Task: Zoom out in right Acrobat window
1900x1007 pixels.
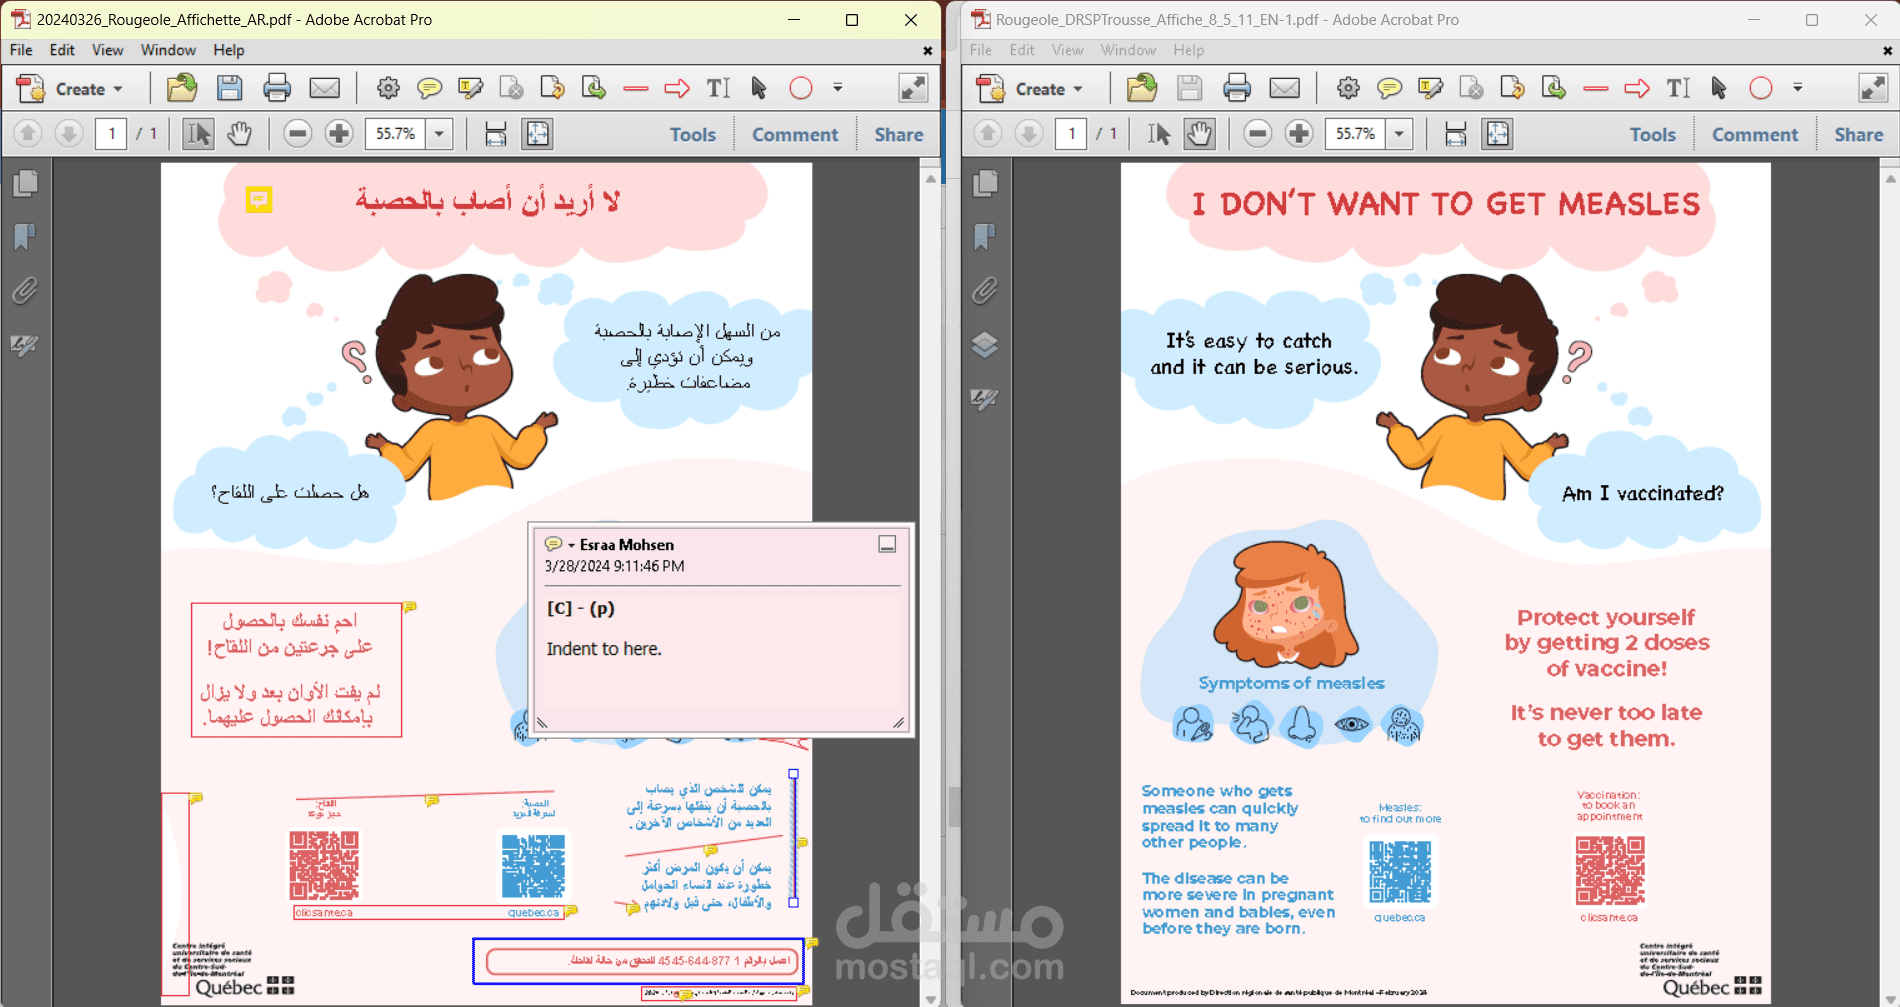Action: (1257, 133)
